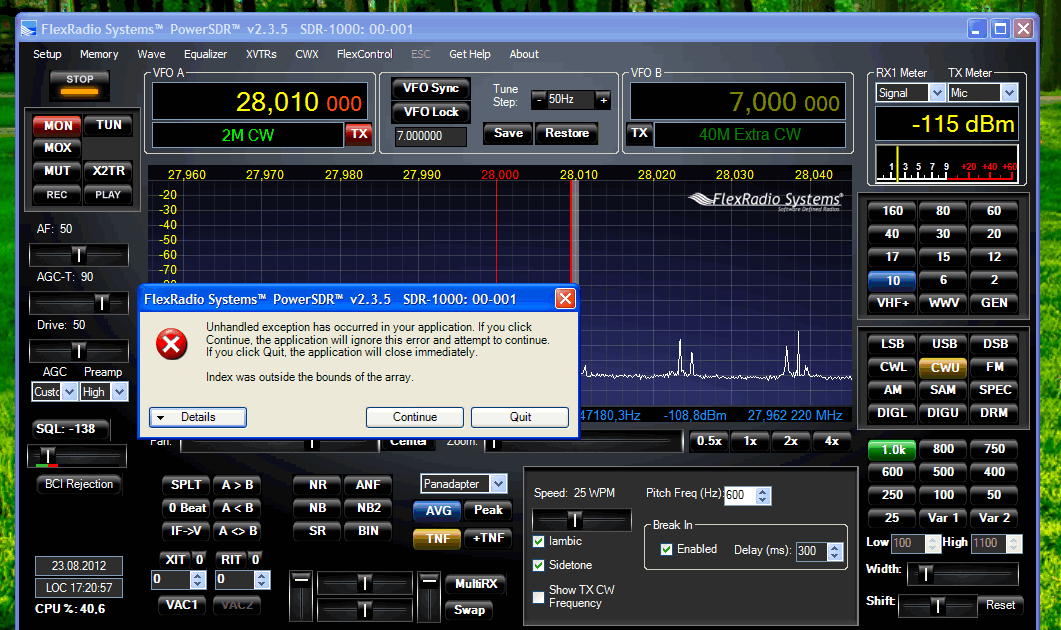Open the AGC mode dropdown
The height and width of the screenshot is (630, 1061).
(69, 392)
